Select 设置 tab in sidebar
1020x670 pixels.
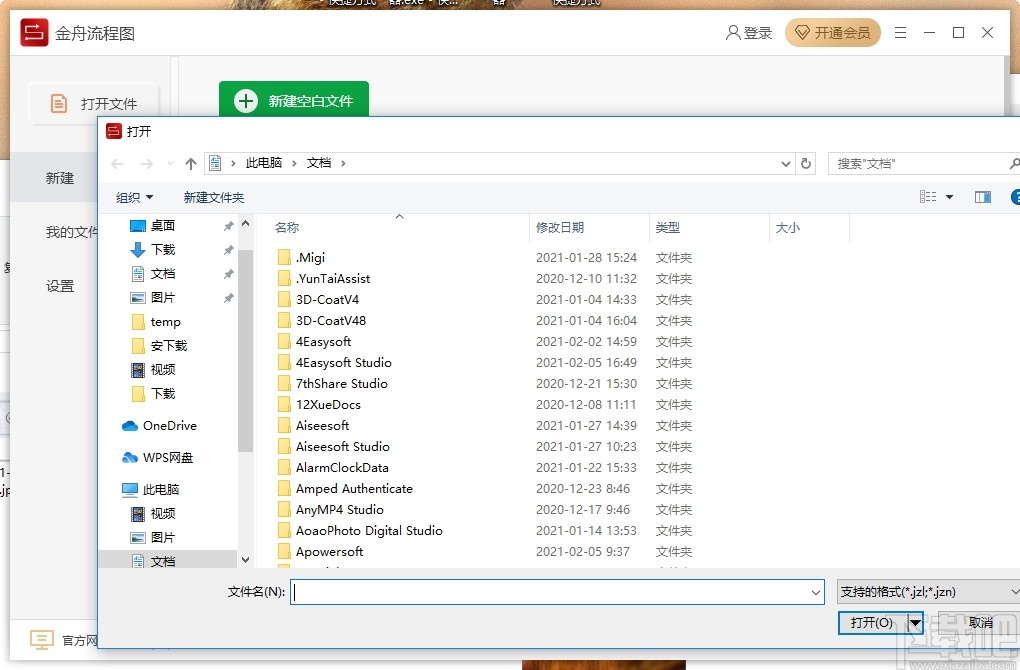tap(59, 286)
